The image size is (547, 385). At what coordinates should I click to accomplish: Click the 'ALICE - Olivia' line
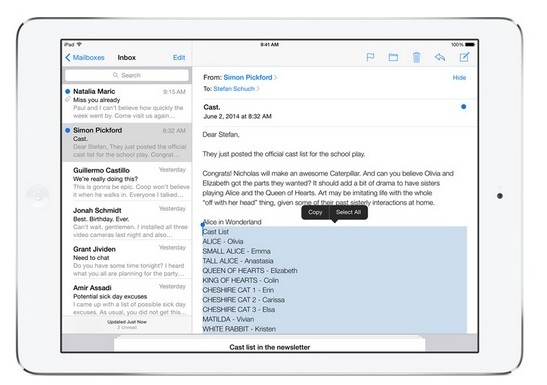pos(223,241)
